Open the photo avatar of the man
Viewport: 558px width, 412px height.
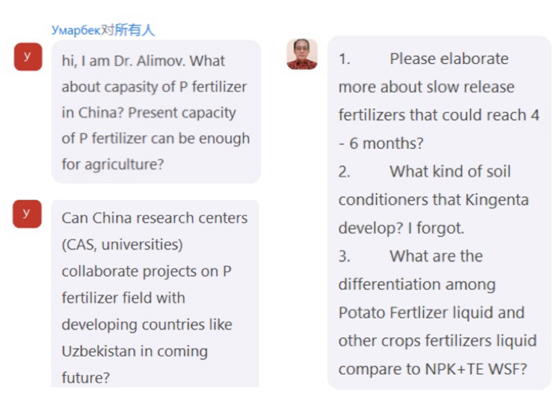[302, 54]
